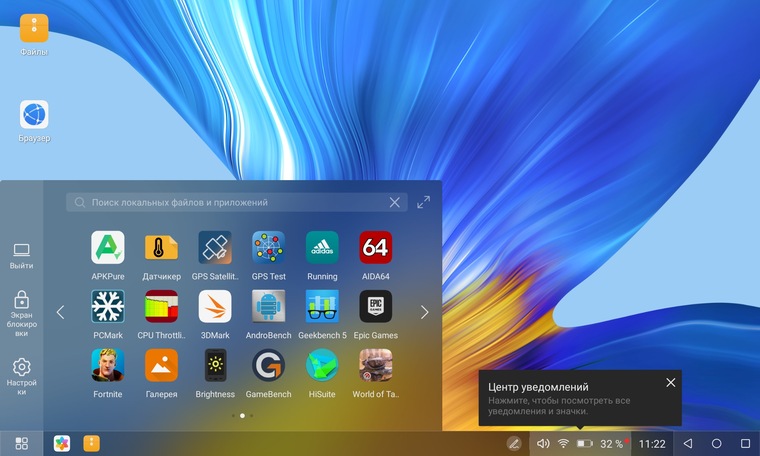Dismiss the Центр уведомлений tooltip
This screenshot has width=760, height=456.
pyautogui.click(x=670, y=382)
